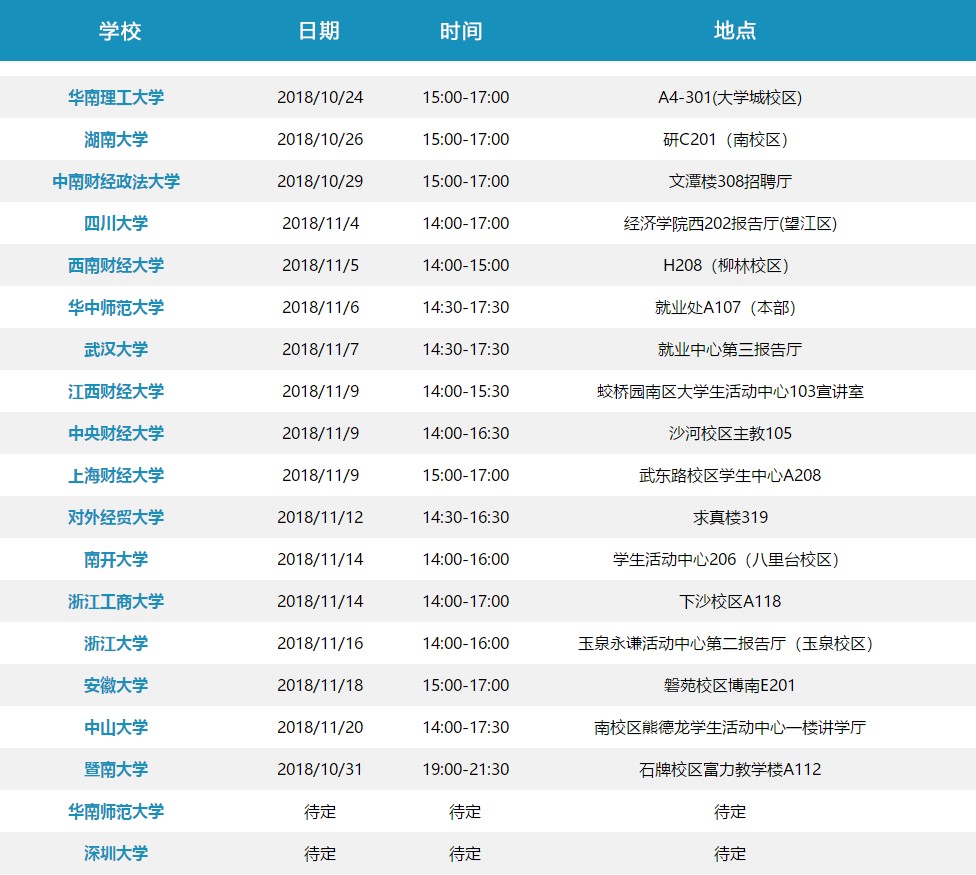Select the 四川大学 school link
This screenshot has width=976, height=875.
tap(116, 223)
